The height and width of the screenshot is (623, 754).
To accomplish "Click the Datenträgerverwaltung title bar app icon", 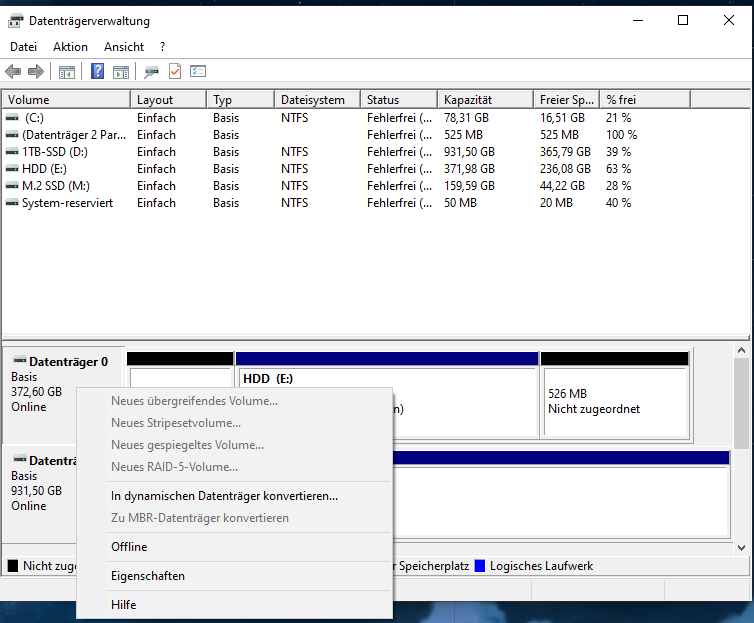I will [15, 21].
